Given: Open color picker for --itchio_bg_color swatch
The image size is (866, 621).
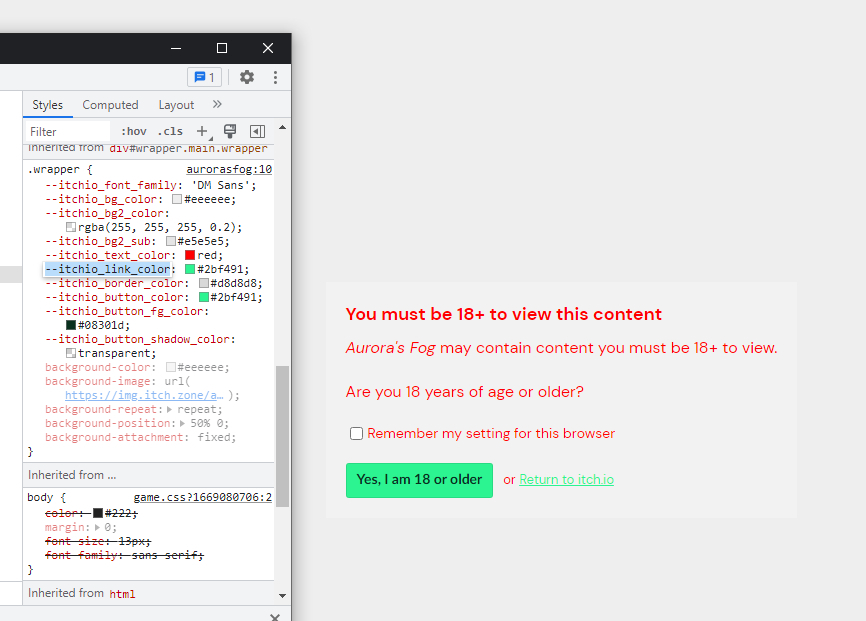Looking at the screenshot, I should click(x=177, y=199).
